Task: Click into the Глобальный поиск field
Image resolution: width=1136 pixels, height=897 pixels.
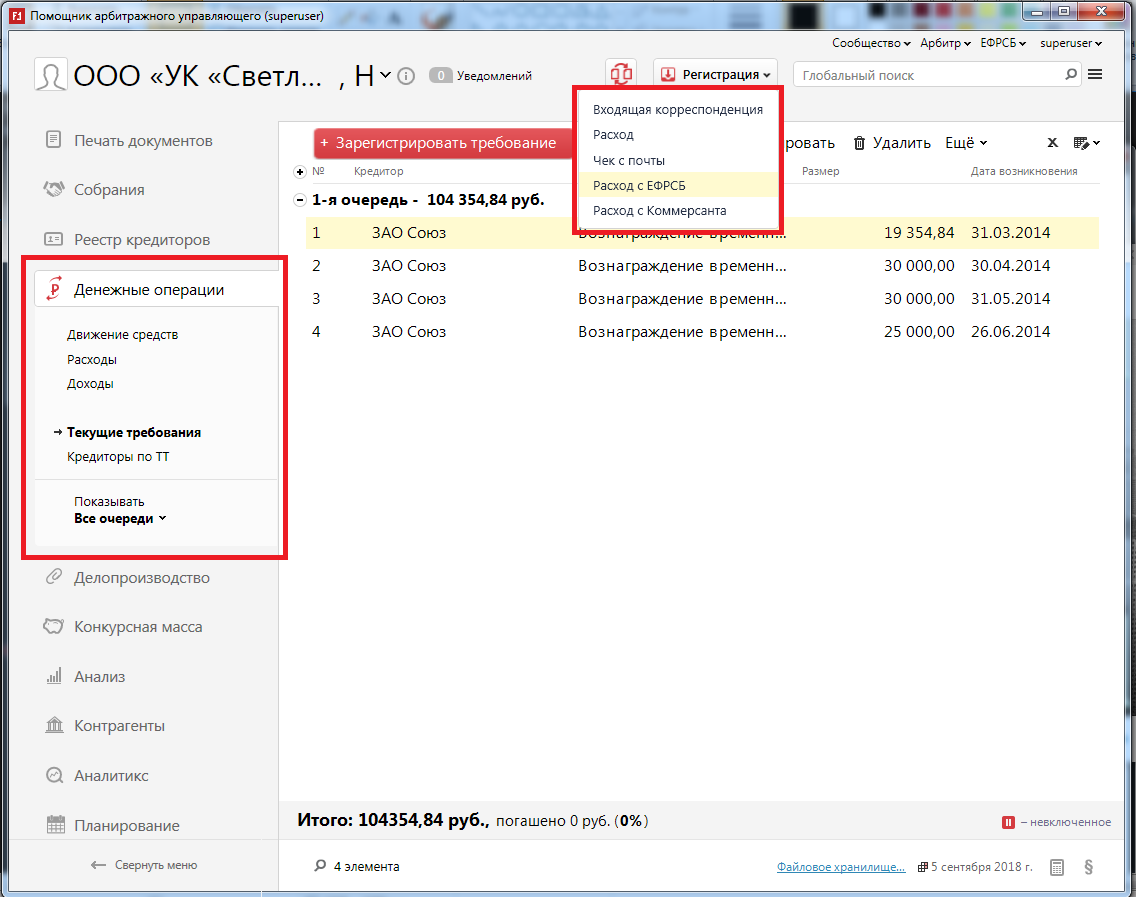Action: coord(930,75)
